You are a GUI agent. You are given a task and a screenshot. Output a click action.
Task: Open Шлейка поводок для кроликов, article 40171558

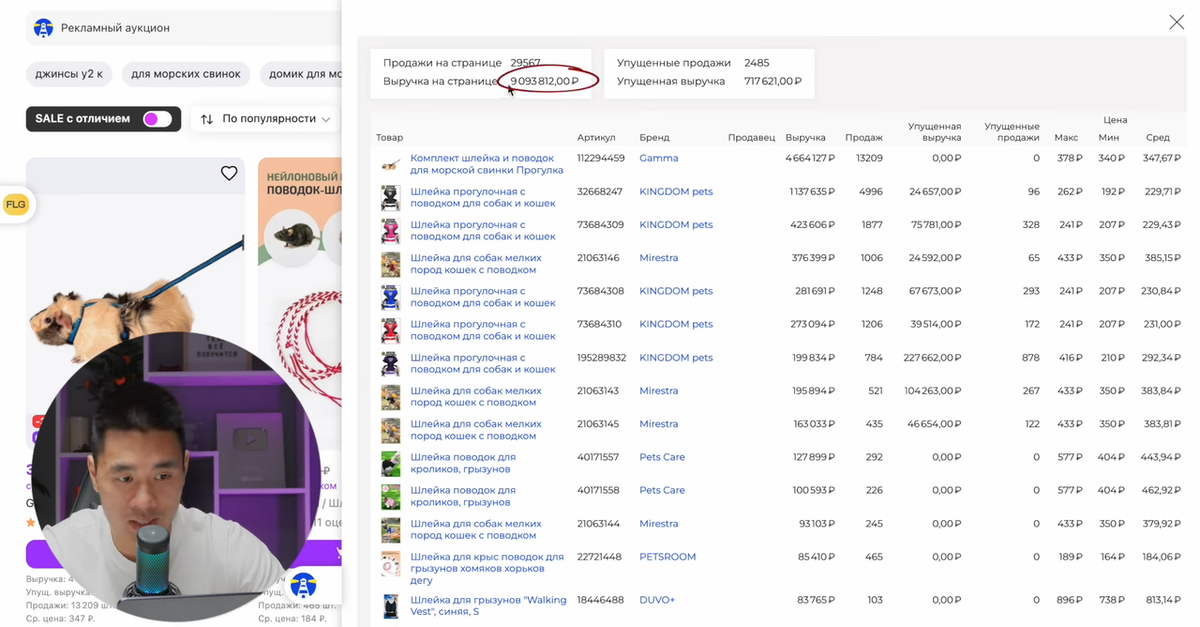tap(463, 496)
